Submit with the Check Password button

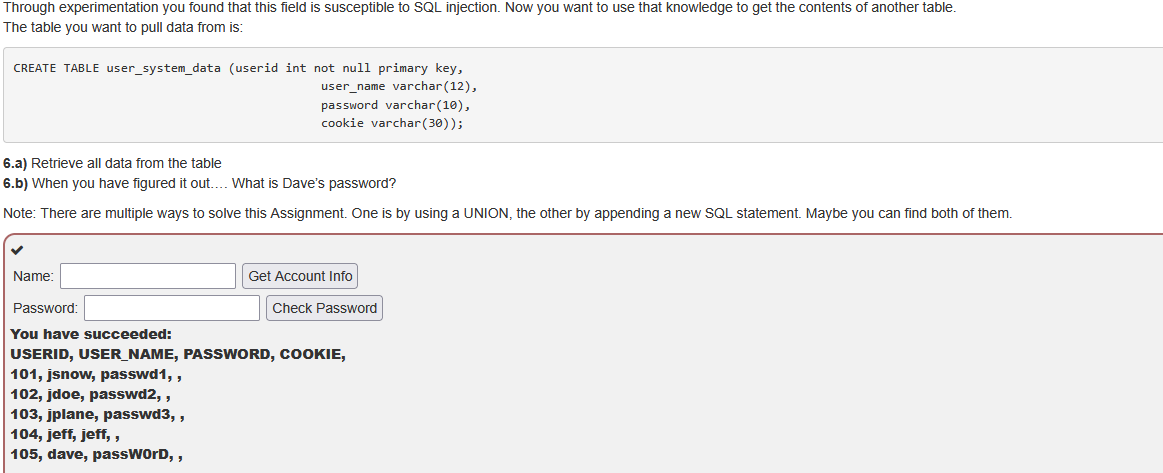pos(324,308)
